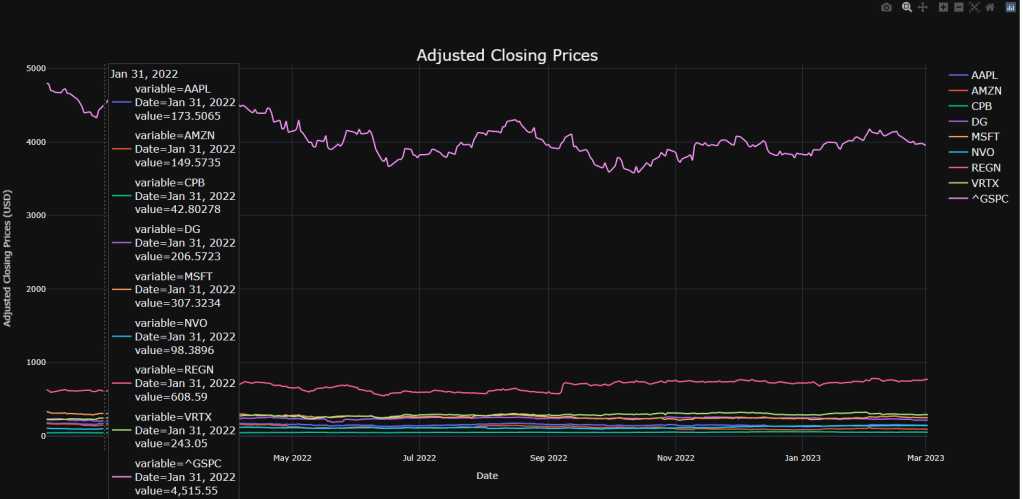Viewport: 1023px width, 499px height.
Task: Download plot as PNG camera icon
Action: click(x=886, y=7)
